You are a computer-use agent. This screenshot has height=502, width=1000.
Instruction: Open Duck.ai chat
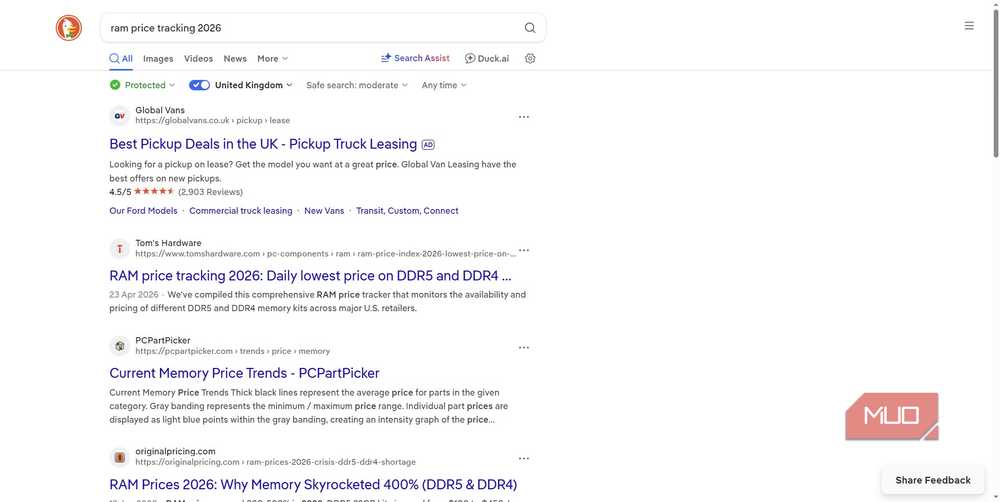coord(487,58)
